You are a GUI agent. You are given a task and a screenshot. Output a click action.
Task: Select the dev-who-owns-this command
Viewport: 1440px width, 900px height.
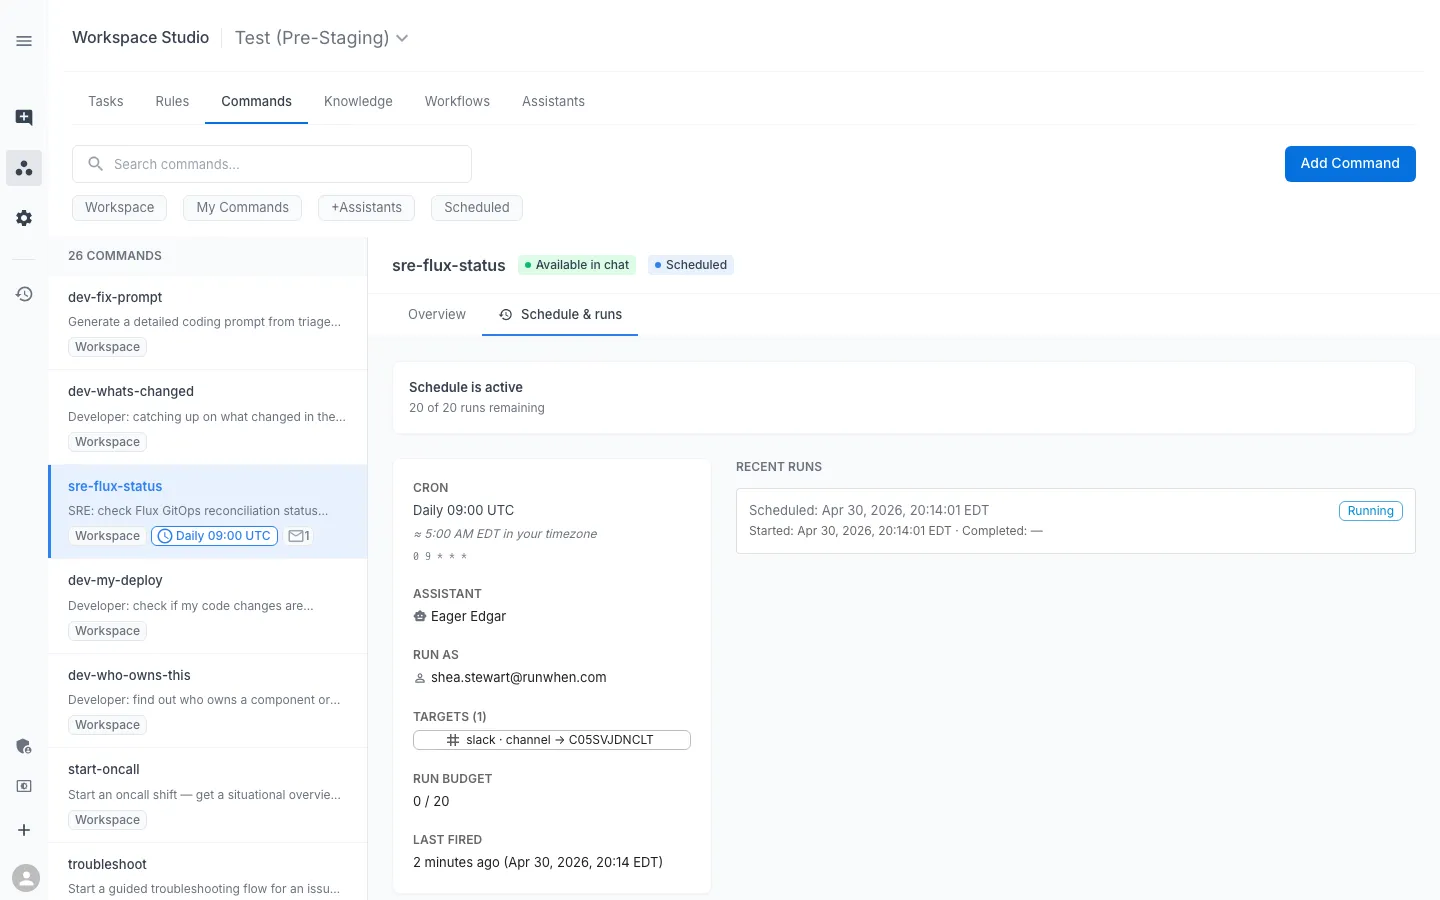point(208,700)
